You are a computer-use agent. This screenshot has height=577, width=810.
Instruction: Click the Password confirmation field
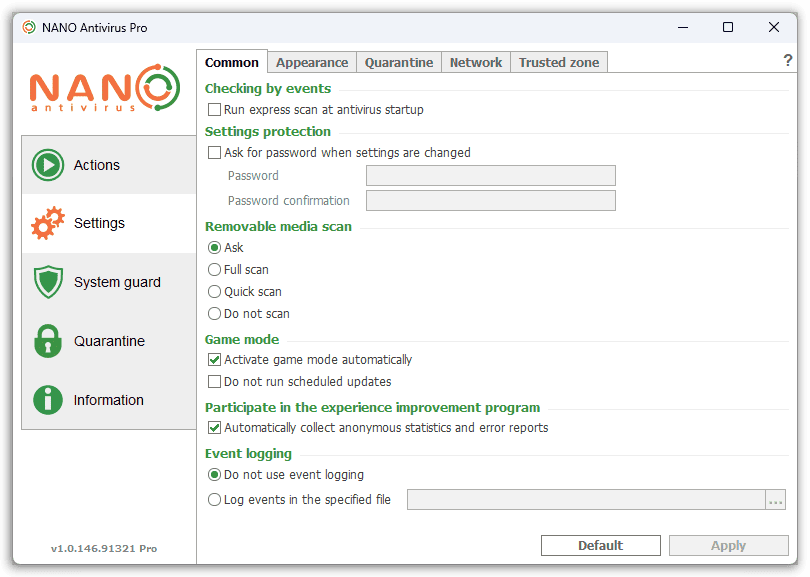(491, 200)
